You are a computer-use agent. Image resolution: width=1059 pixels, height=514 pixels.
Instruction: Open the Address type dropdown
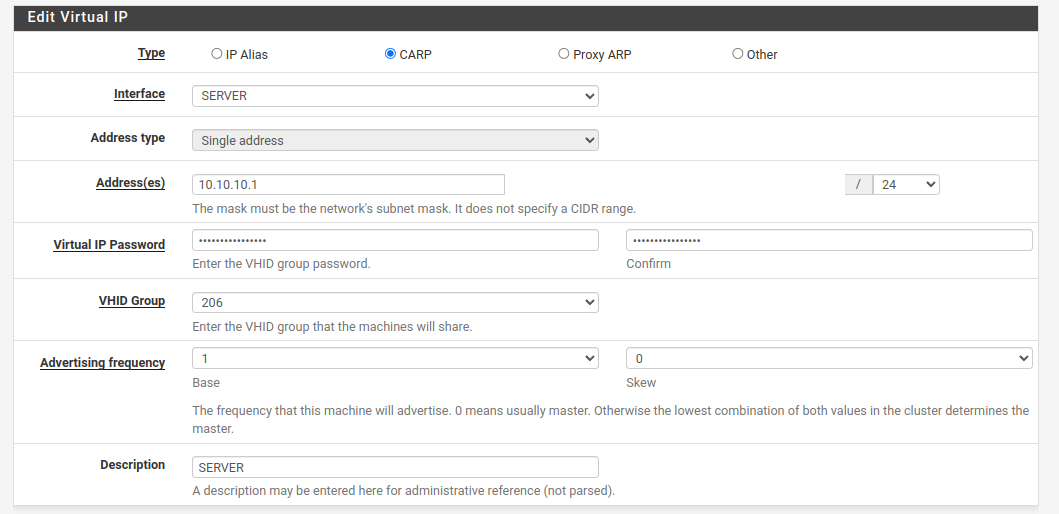click(x=395, y=140)
